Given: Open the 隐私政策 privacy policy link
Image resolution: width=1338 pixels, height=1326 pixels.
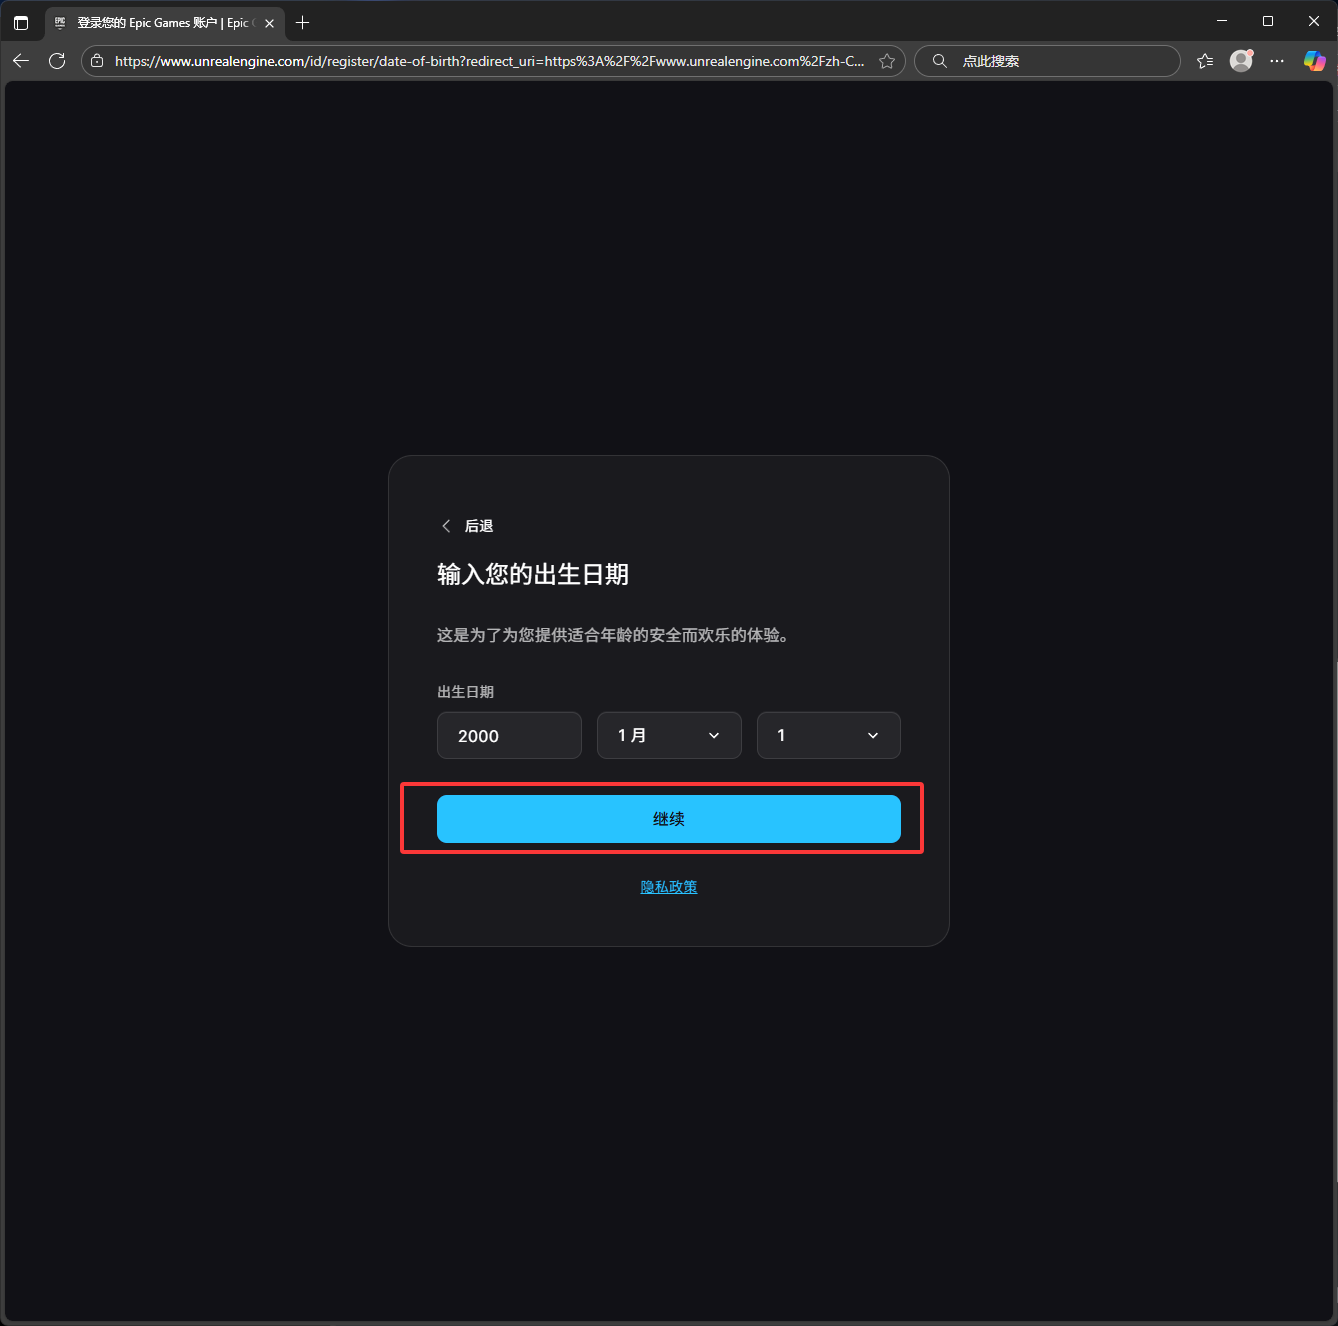Looking at the screenshot, I should pyautogui.click(x=668, y=886).
